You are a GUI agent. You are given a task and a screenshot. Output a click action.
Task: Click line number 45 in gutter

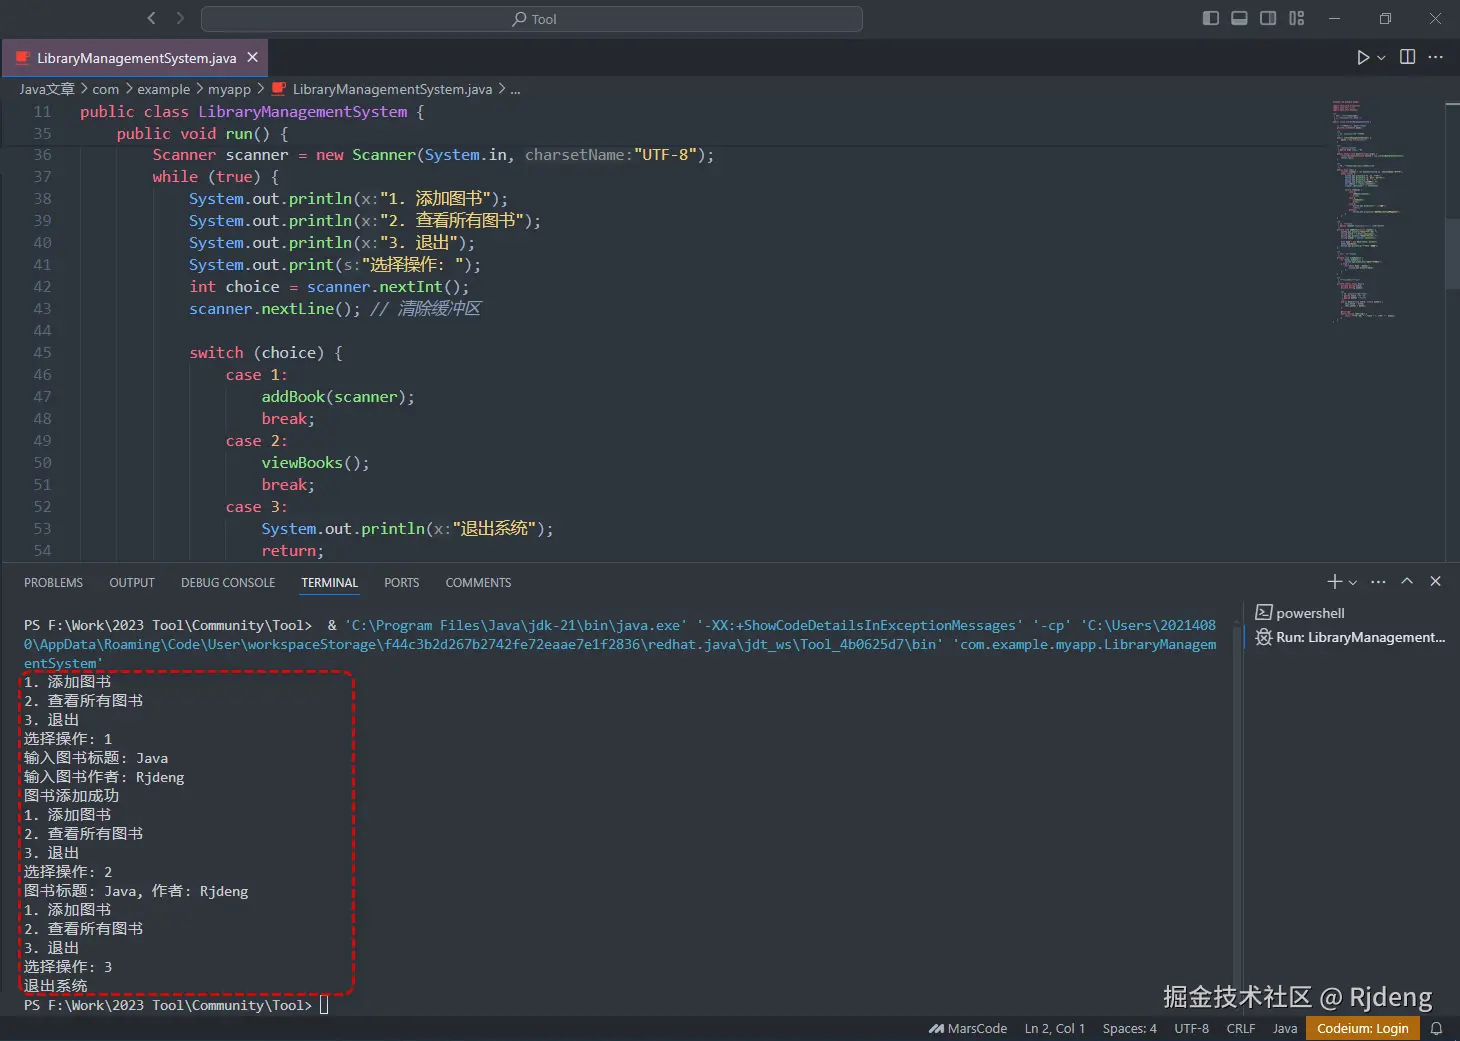(42, 353)
